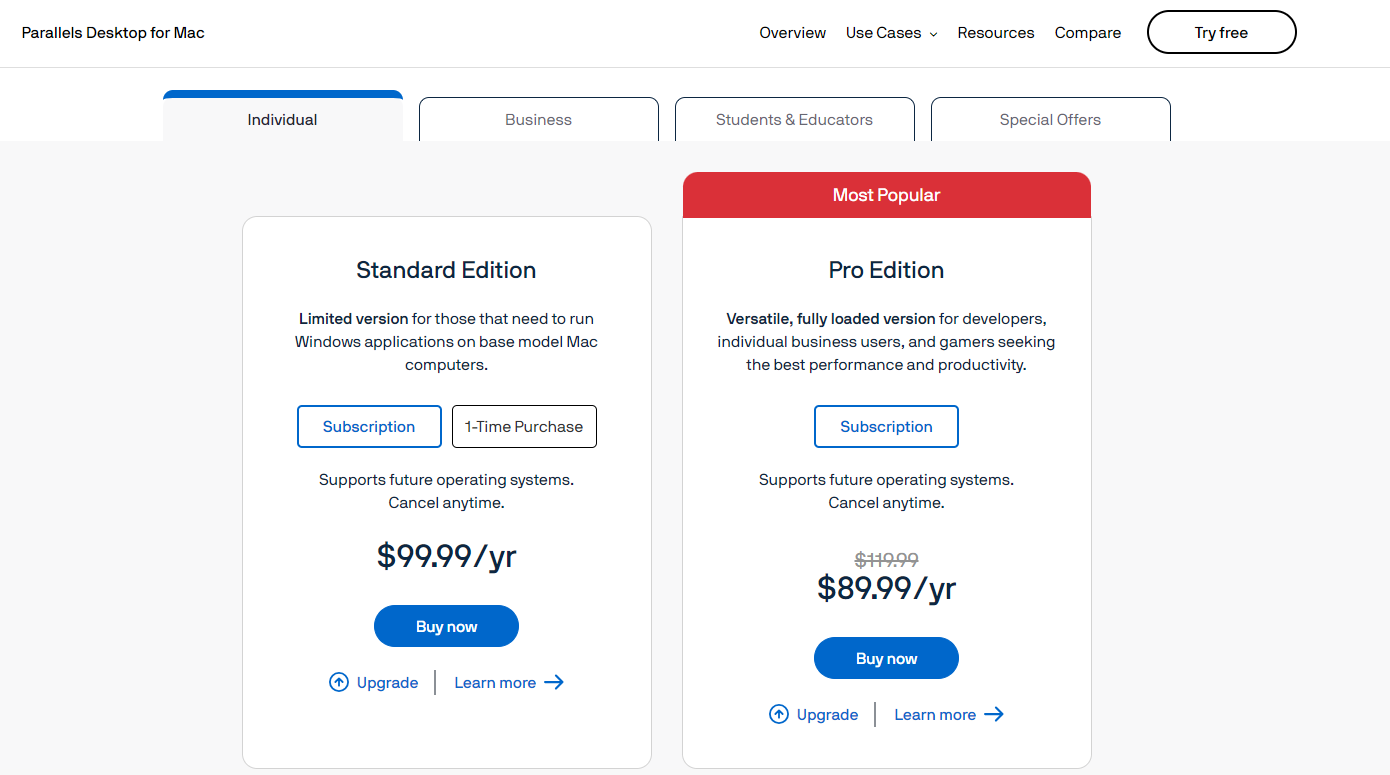View the Special Offers tab
Viewport: 1390px width, 775px height.
[x=1050, y=119]
